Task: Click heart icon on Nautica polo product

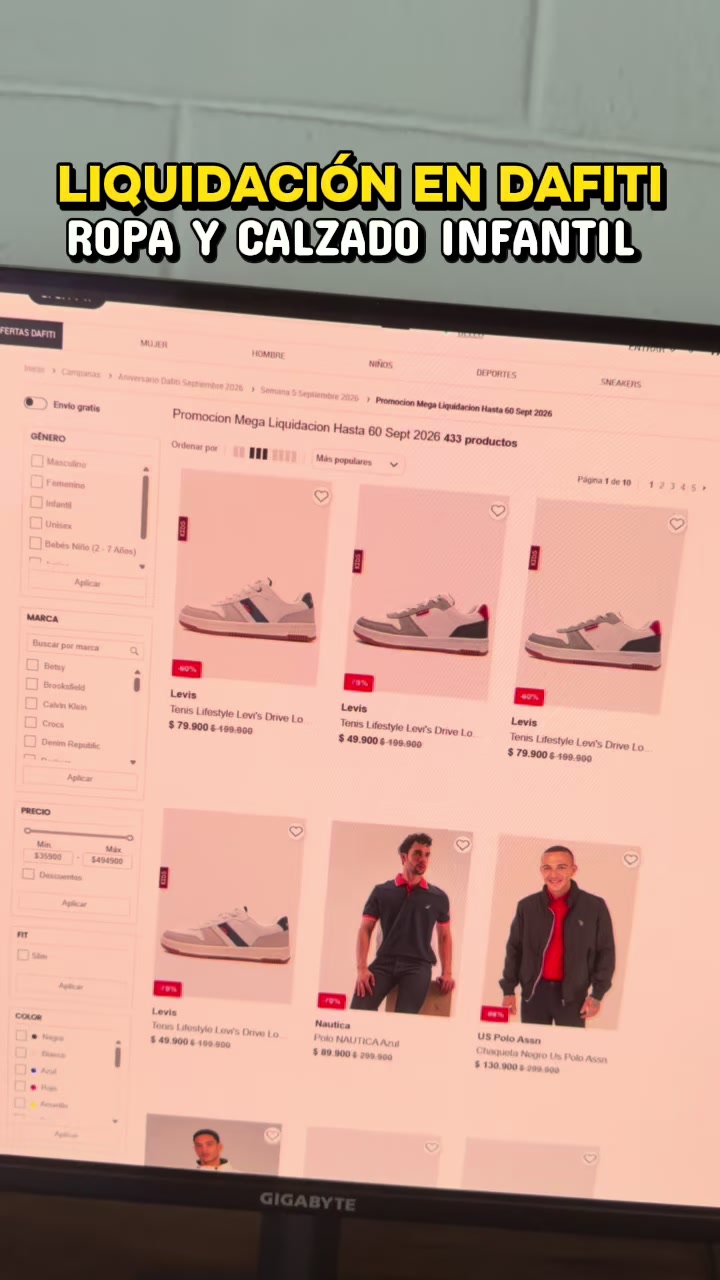Action: coord(462,845)
